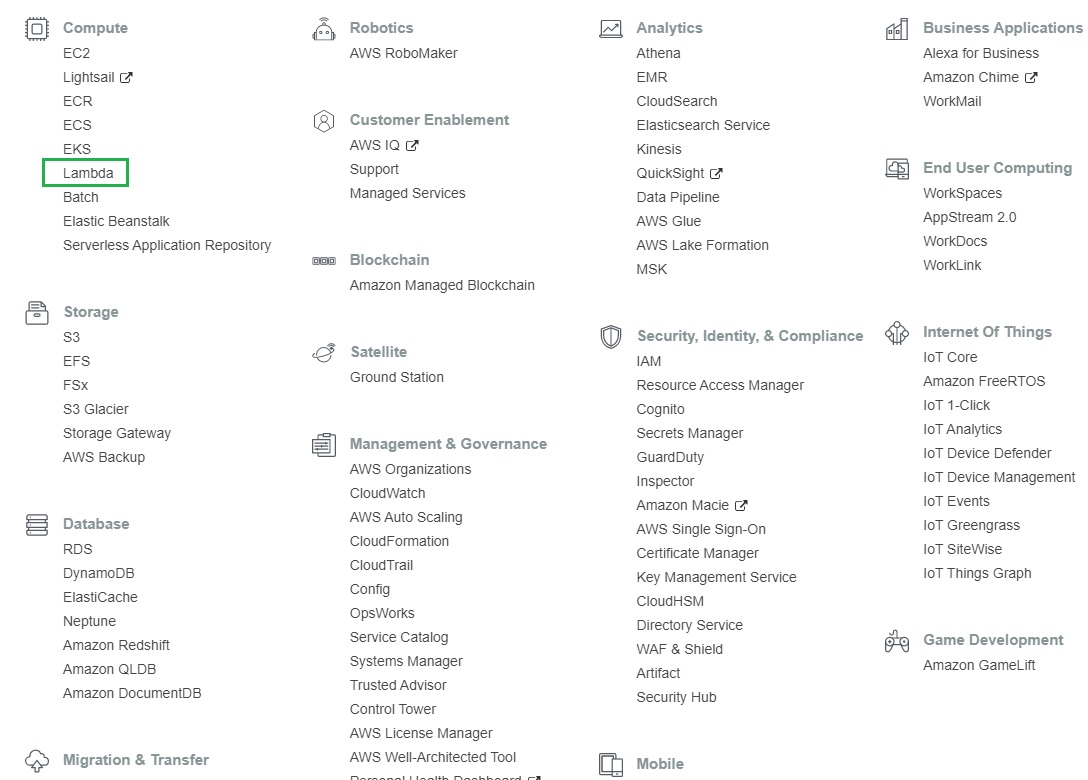This screenshot has height=780, width=1088.
Task: Open the Lambda service
Action: (88, 173)
